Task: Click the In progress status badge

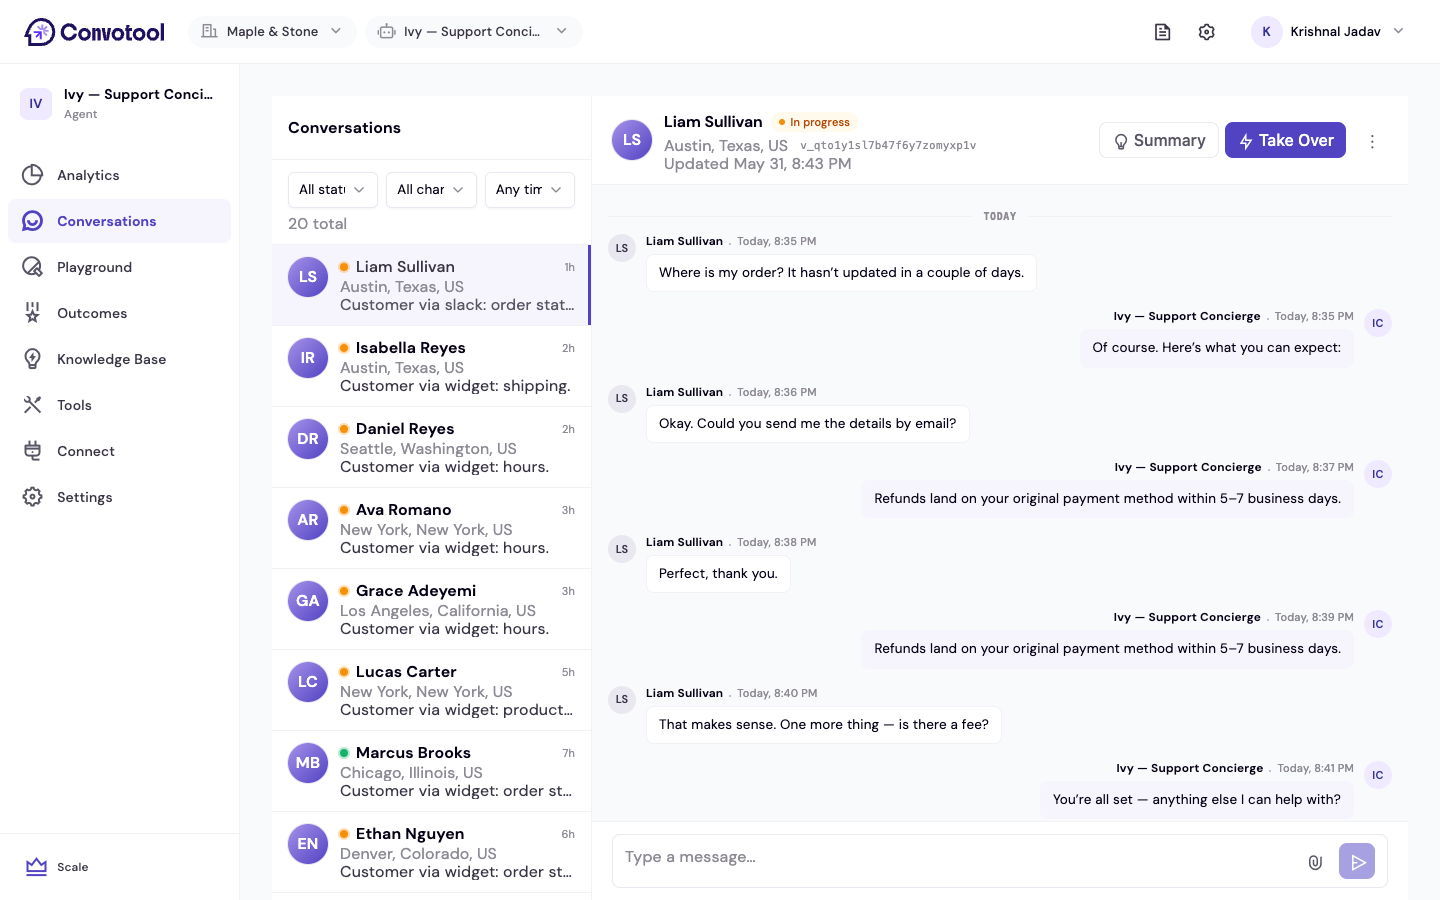Action: pos(814,122)
